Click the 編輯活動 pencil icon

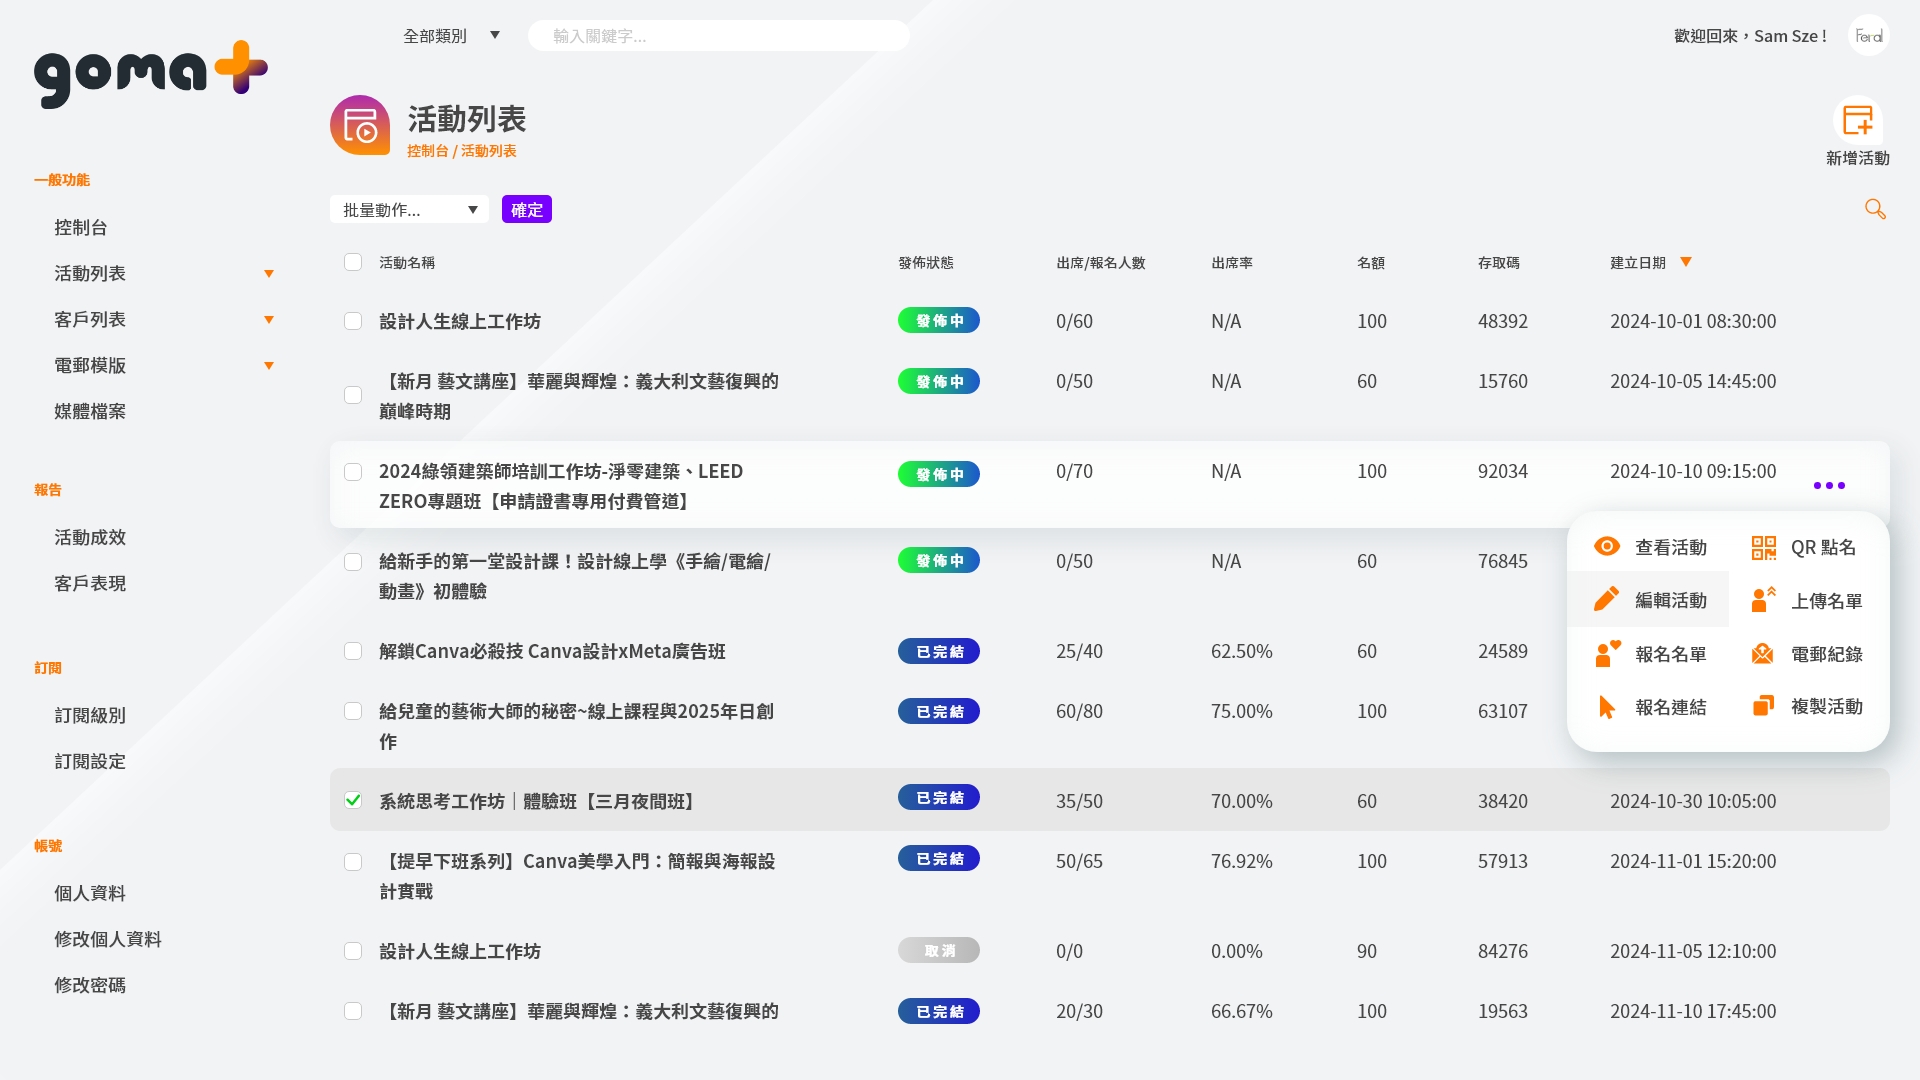pyautogui.click(x=1606, y=599)
